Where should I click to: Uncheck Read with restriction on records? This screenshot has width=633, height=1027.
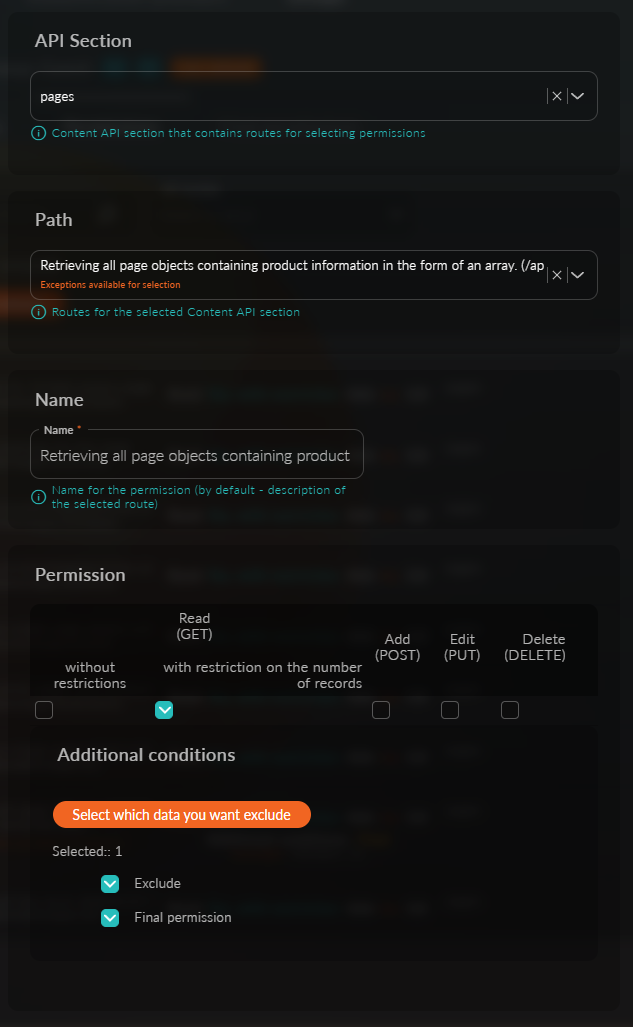[164, 710]
